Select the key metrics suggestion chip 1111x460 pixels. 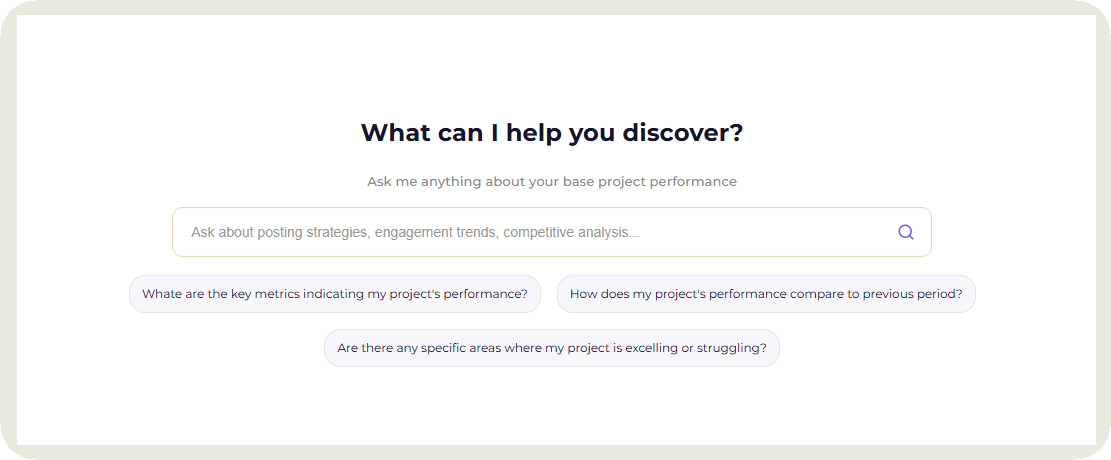coord(335,294)
